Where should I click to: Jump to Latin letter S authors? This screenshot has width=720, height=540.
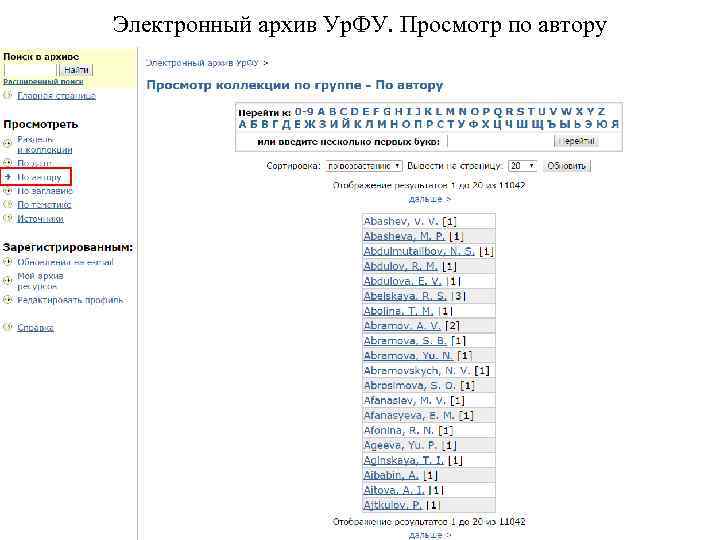(x=520, y=112)
